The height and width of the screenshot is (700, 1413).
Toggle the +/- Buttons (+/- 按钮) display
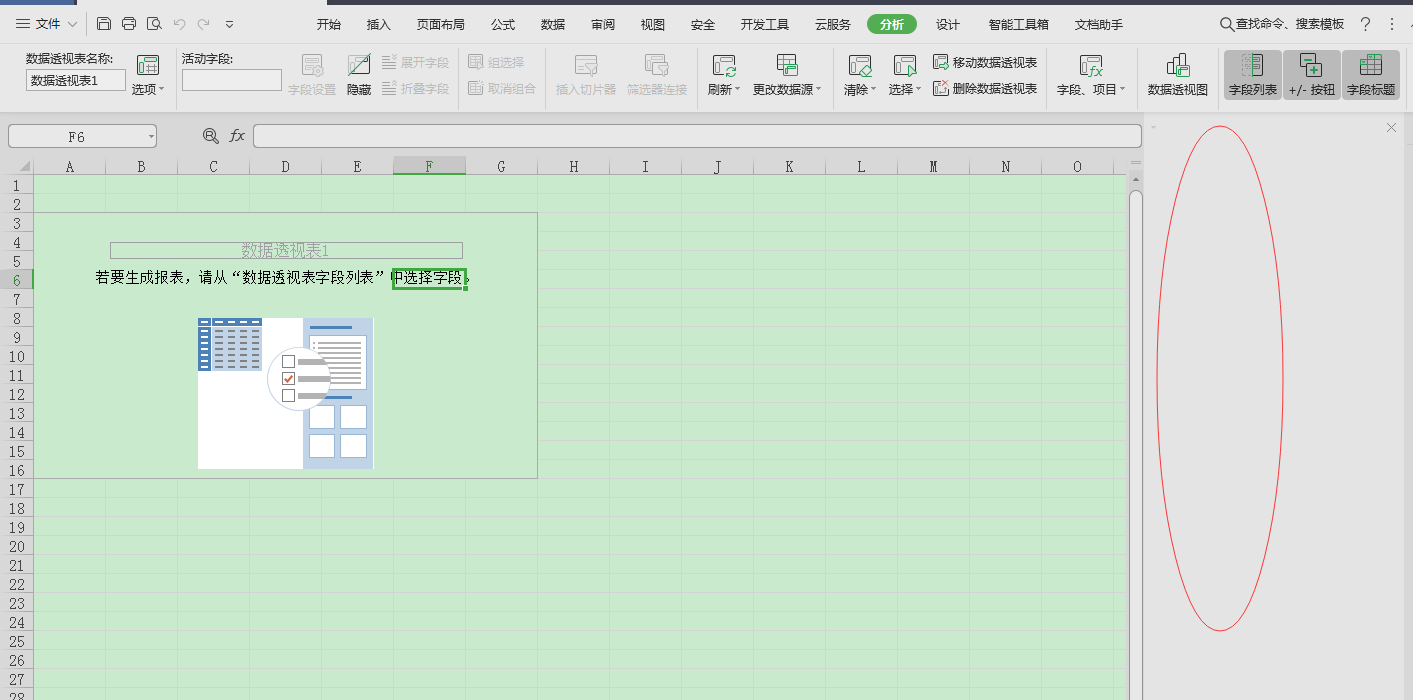click(1311, 75)
